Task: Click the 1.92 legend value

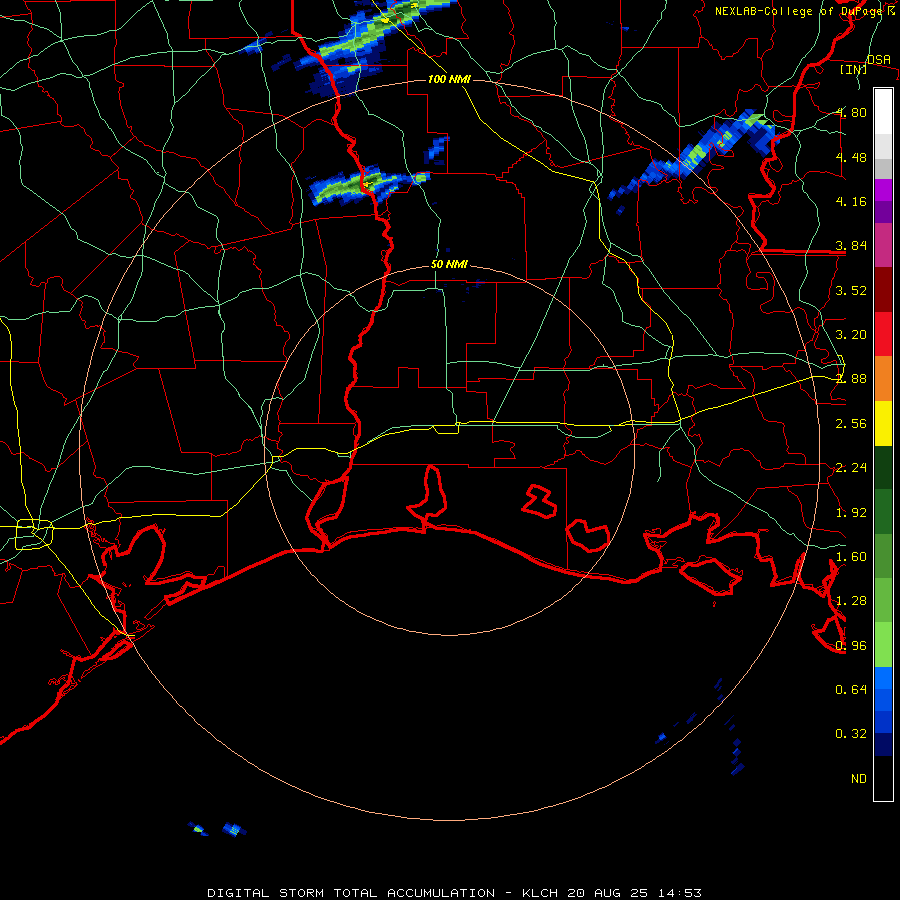Action: [x=851, y=513]
